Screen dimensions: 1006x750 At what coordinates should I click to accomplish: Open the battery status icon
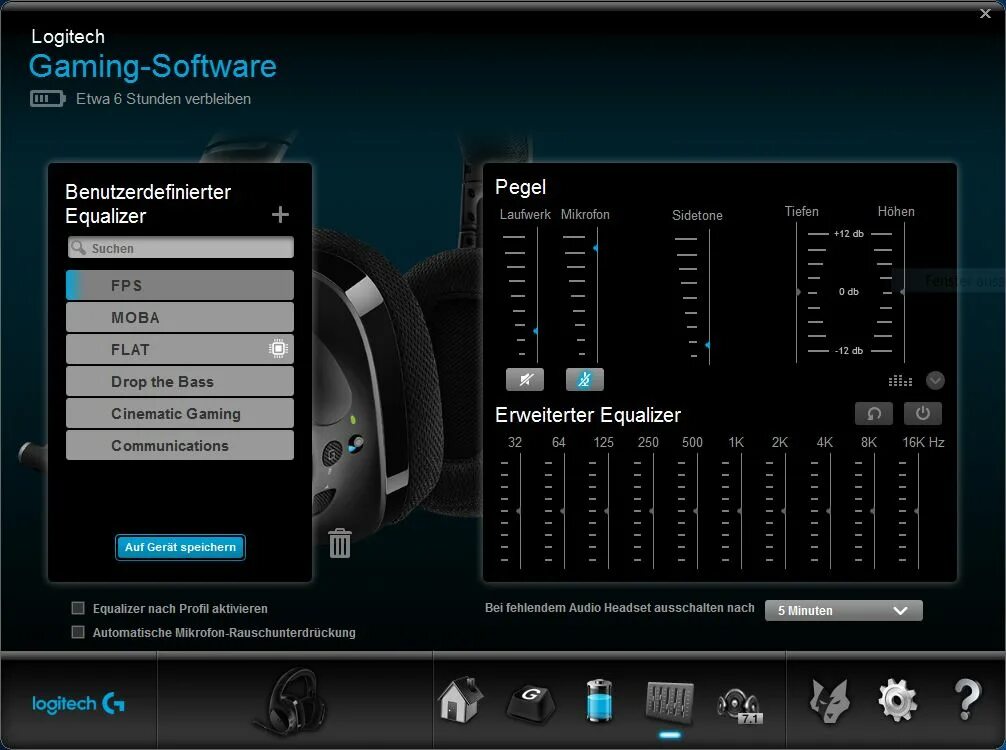pos(600,701)
